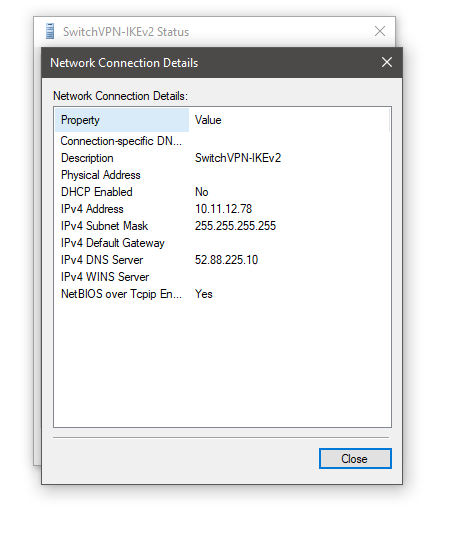Select the NetBIOS over Tcpip row
468x554 pixels.
(223, 294)
